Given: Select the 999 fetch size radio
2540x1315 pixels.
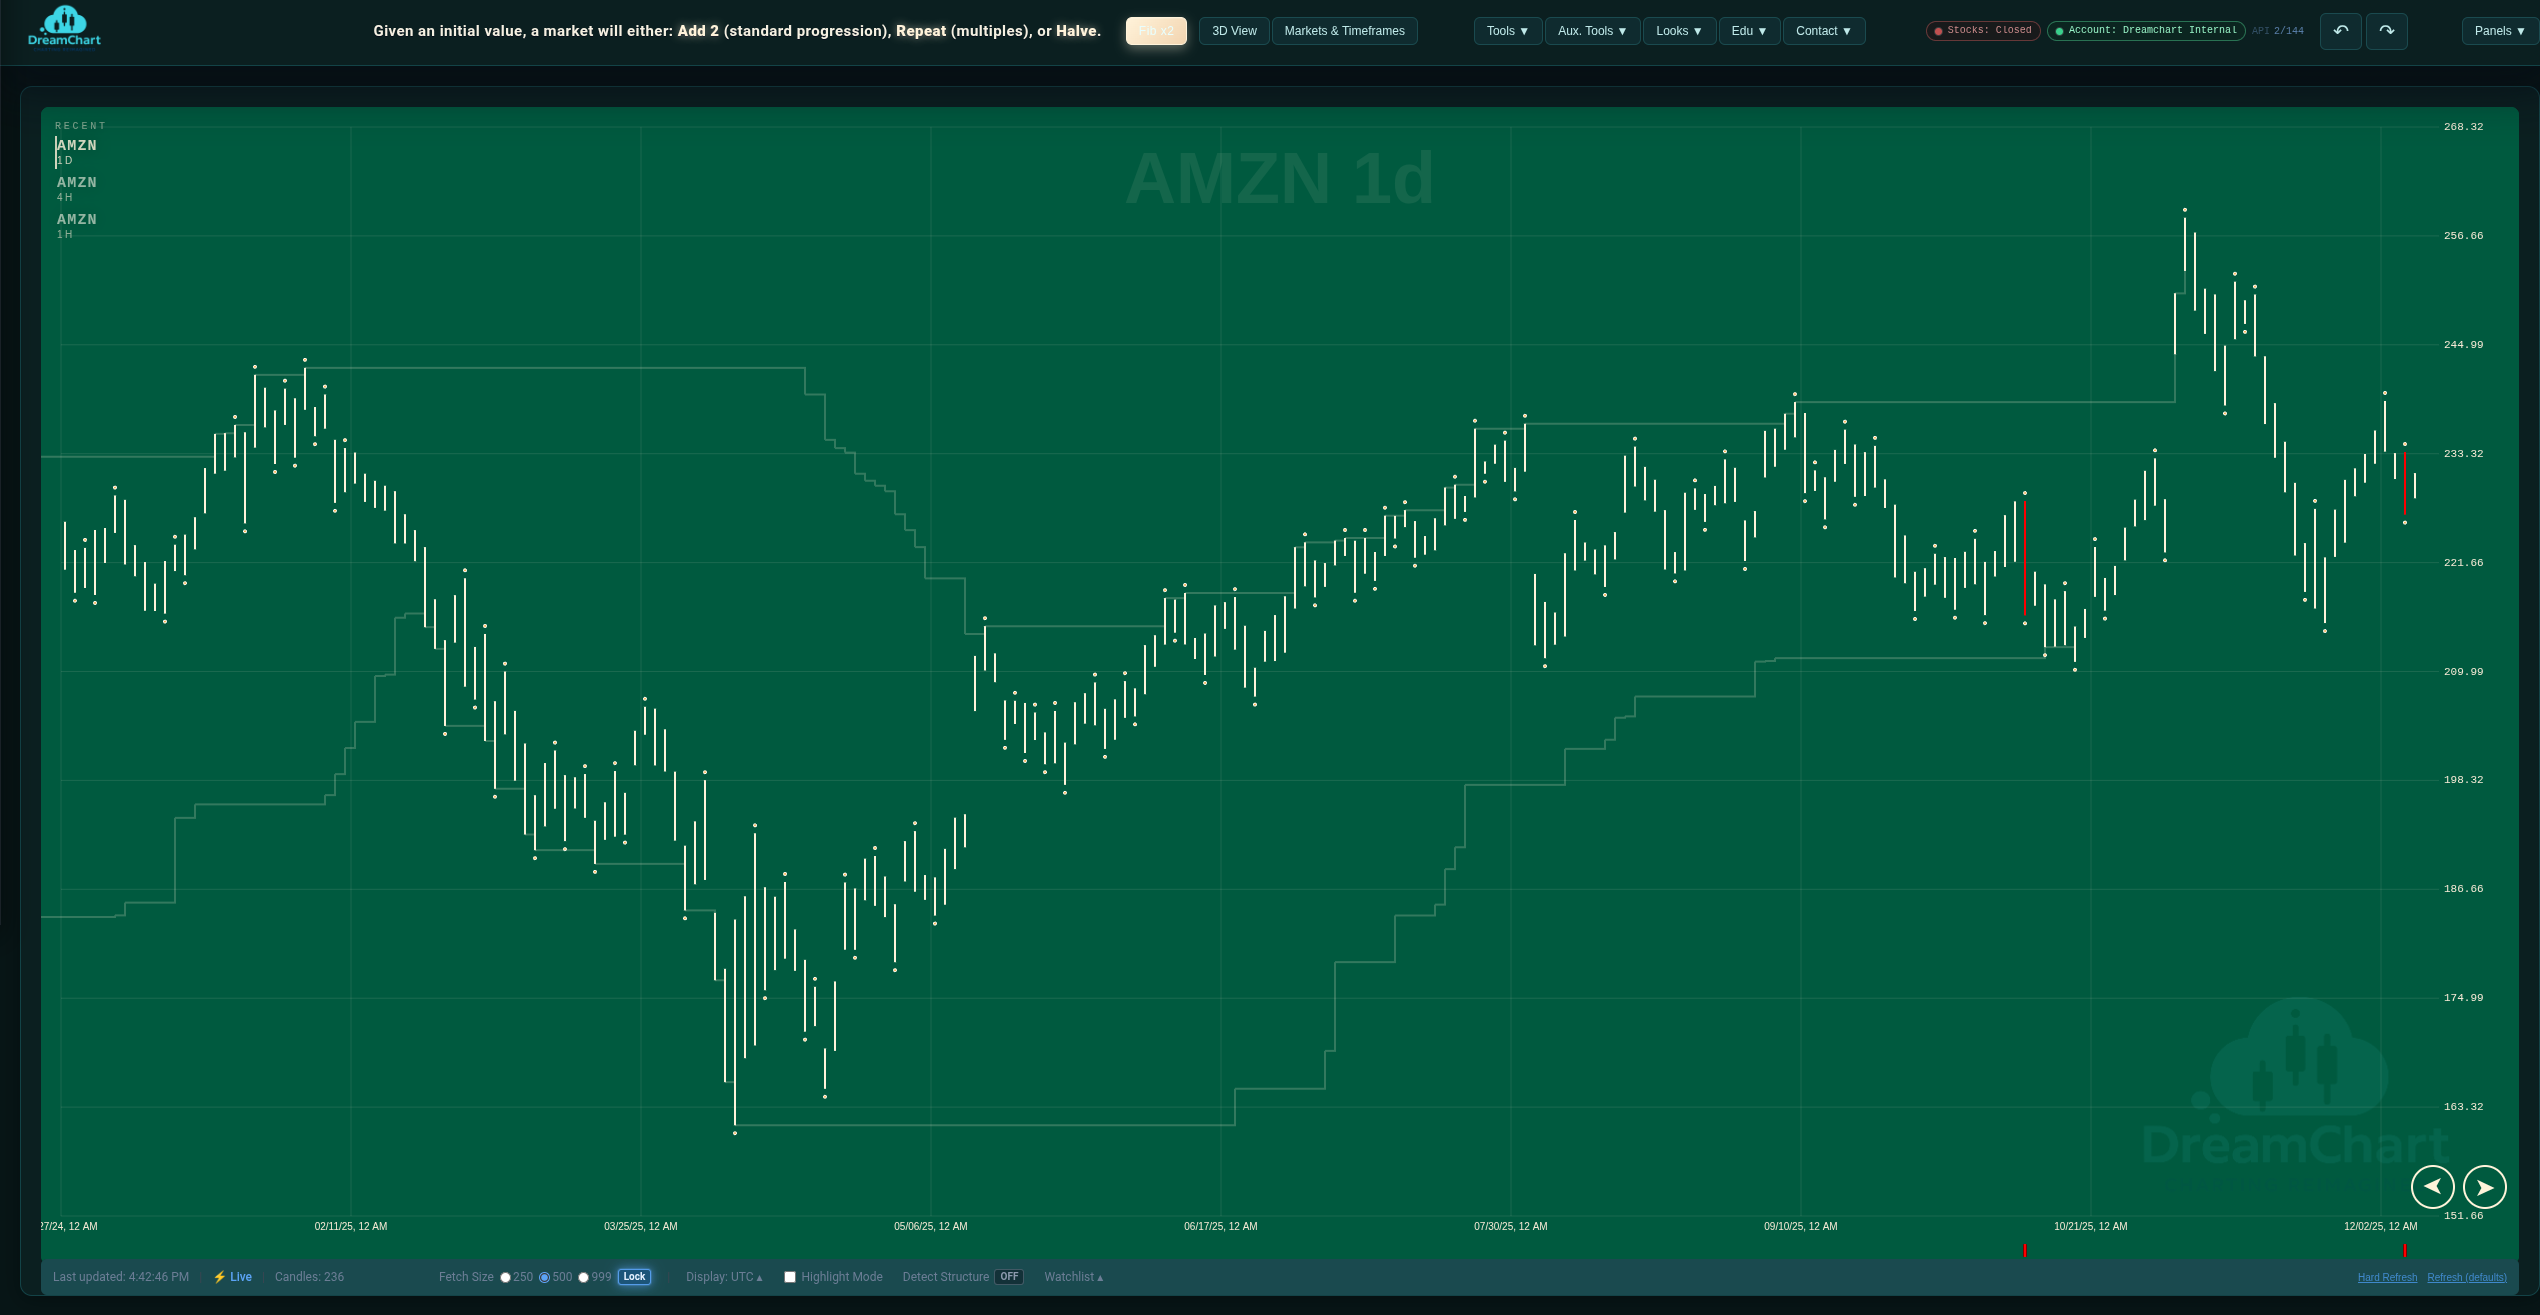Looking at the screenshot, I should pyautogui.click(x=584, y=1278).
